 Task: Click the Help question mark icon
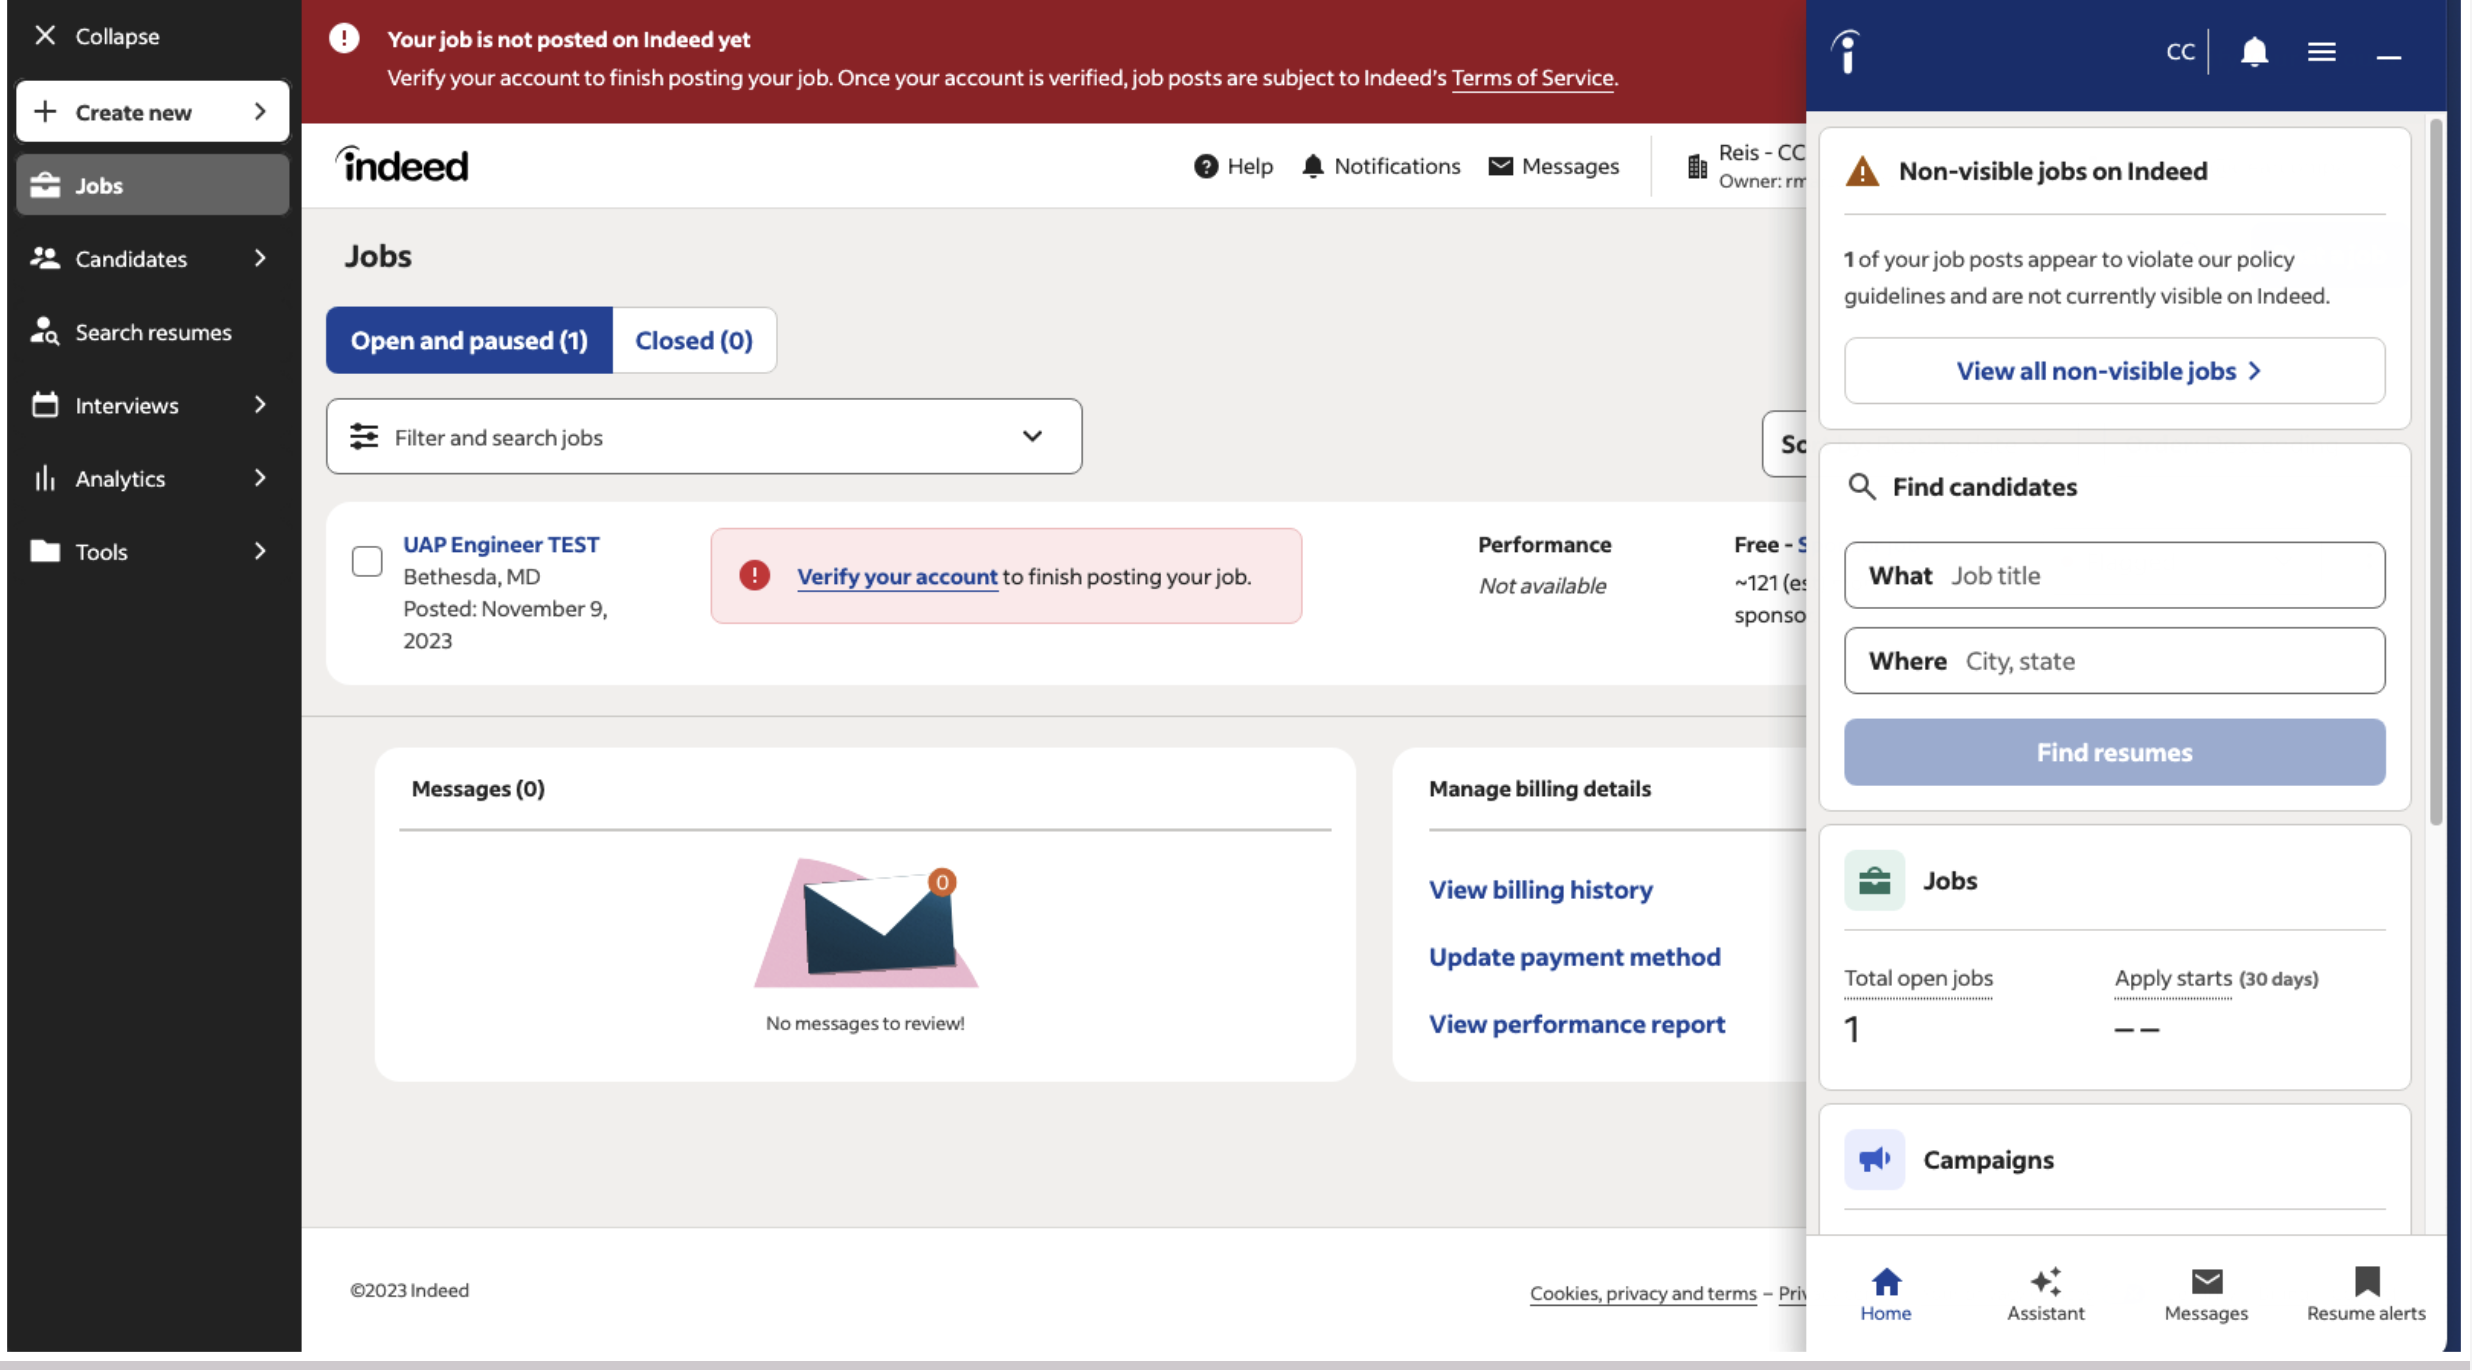pyautogui.click(x=1206, y=166)
